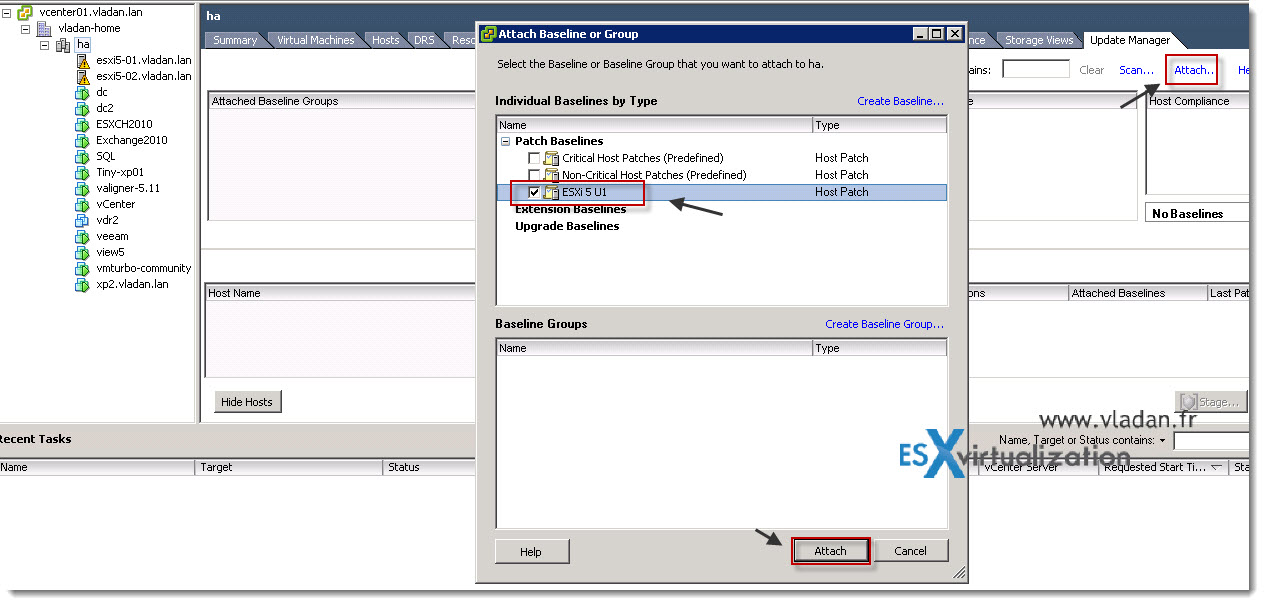Click the Attached Baselines column header

click(x=1136, y=293)
